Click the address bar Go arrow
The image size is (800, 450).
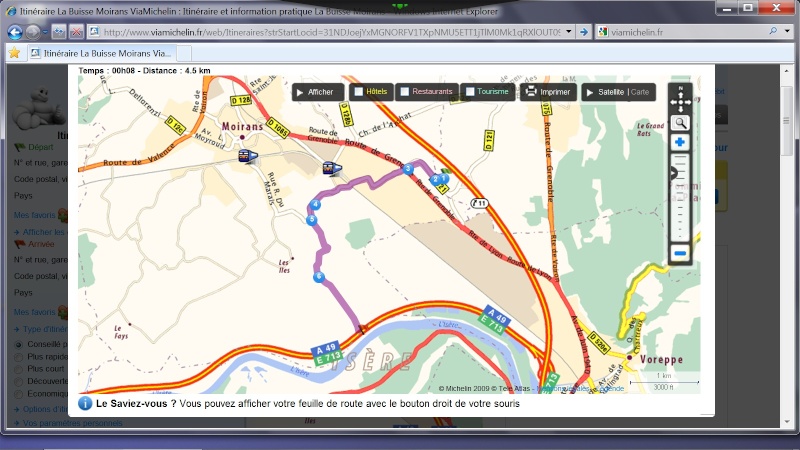(x=584, y=32)
